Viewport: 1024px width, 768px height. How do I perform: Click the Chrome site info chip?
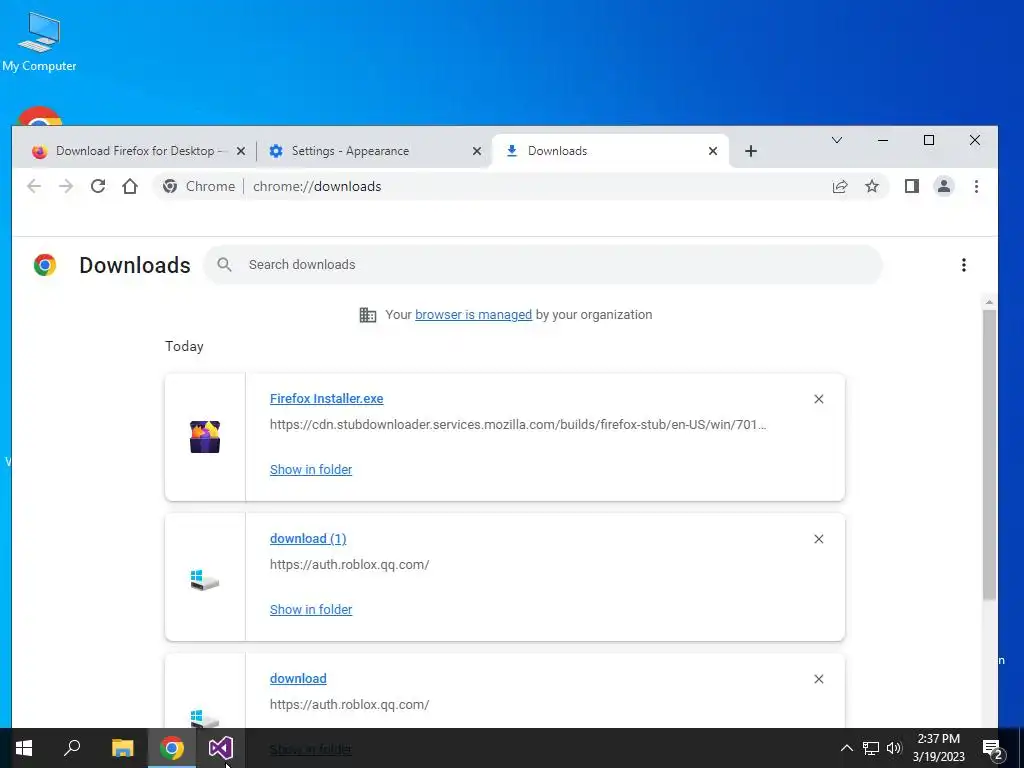[x=199, y=186]
